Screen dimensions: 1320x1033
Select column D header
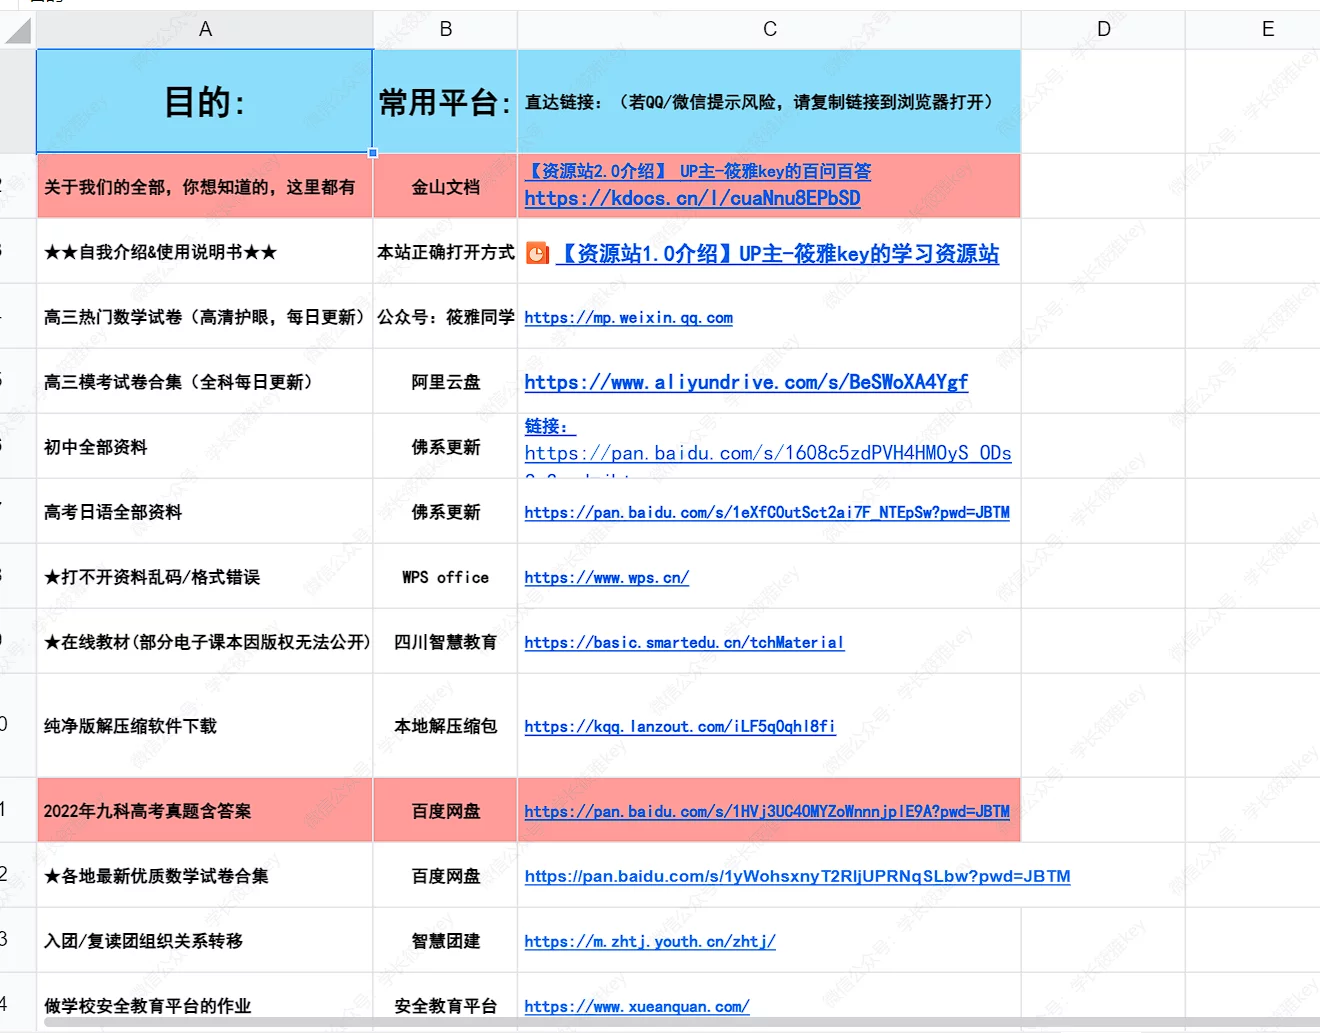[1103, 30]
